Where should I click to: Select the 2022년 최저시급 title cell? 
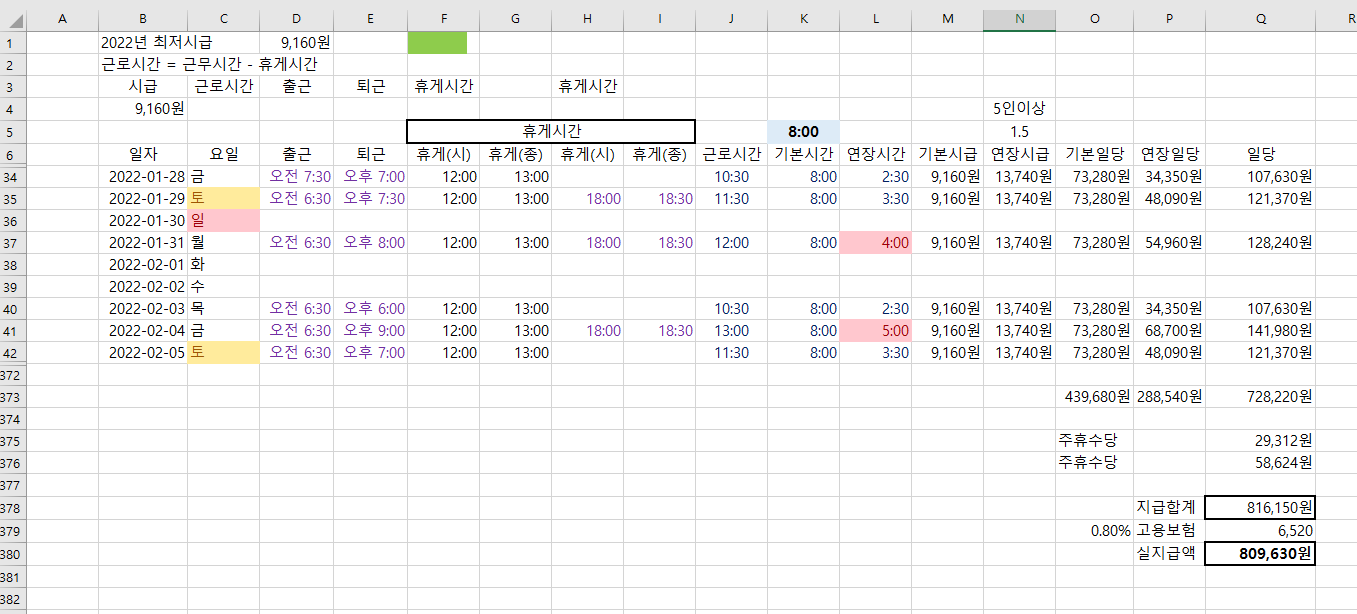(x=157, y=43)
